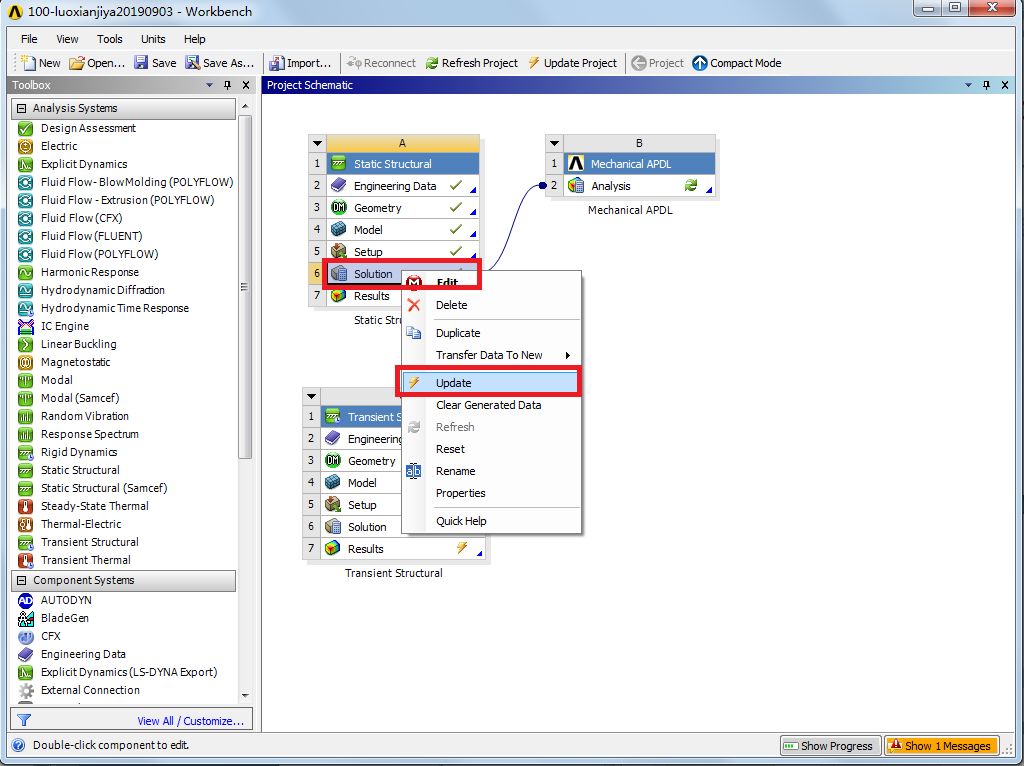The height and width of the screenshot is (766, 1024).
Task: Click the Update Project lightning icon
Action: (x=533, y=63)
